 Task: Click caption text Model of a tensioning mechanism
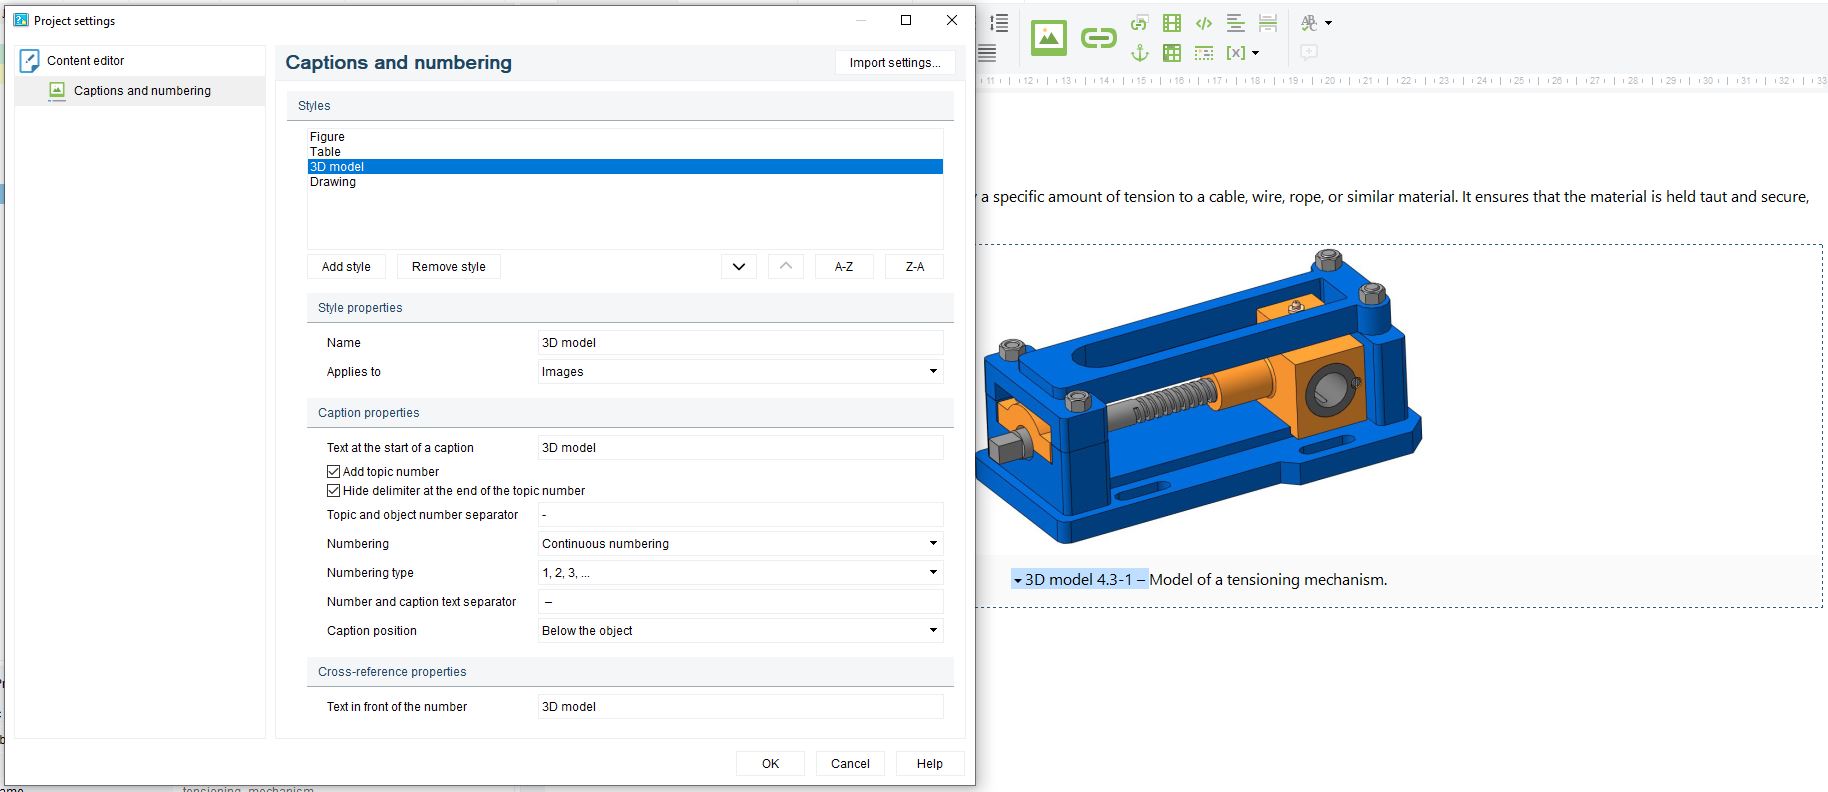(x=1268, y=579)
